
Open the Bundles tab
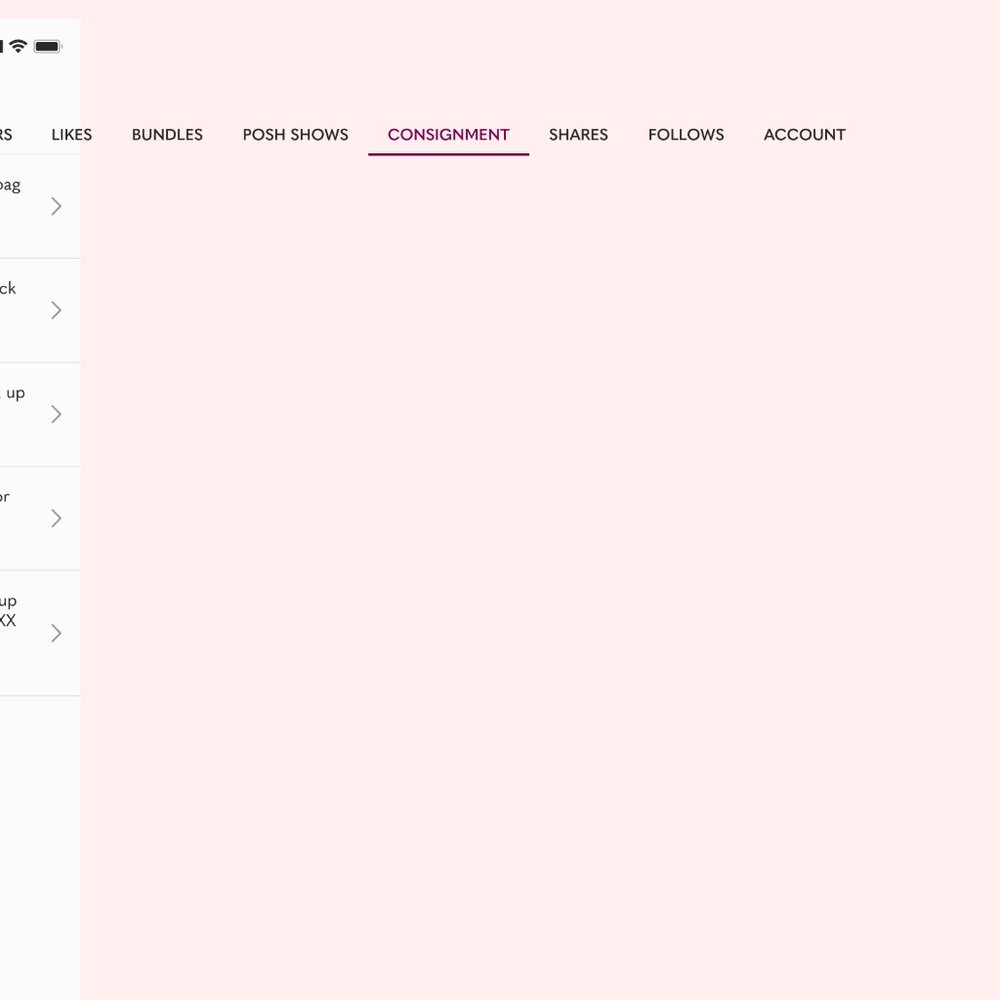(x=167, y=135)
